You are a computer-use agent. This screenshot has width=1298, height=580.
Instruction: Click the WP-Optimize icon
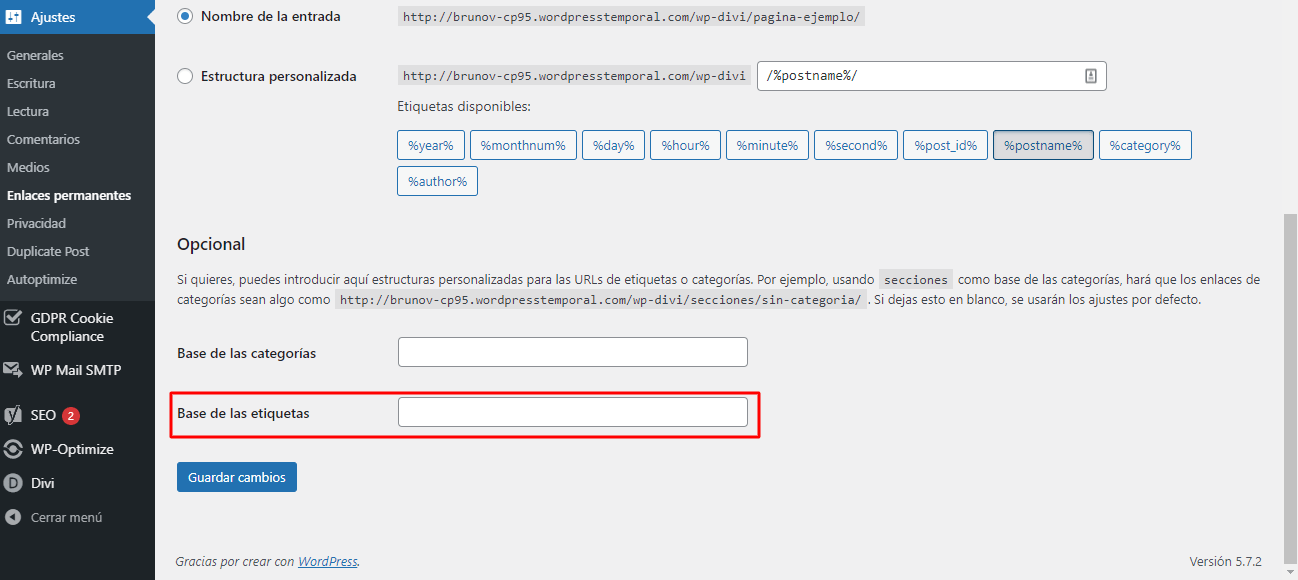(x=14, y=449)
